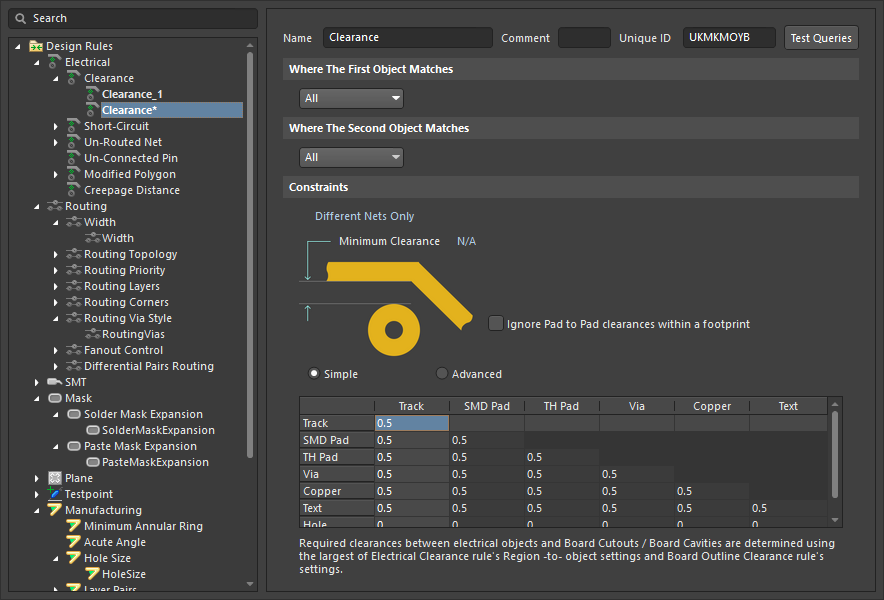The image size is (884, 600).
Task: Click the Copper column header
Action: 711,406
